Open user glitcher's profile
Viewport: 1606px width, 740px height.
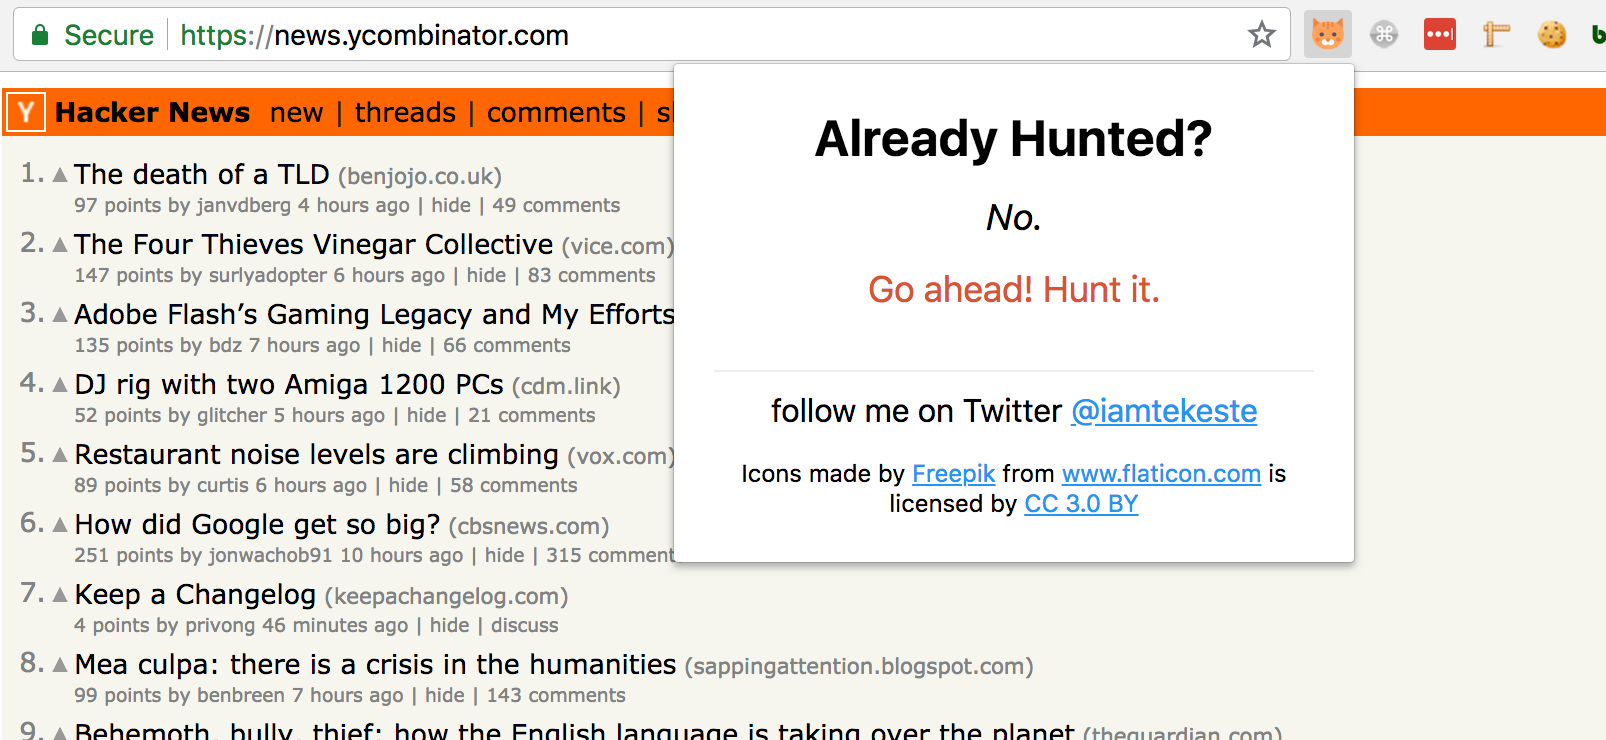(x=232, y=415)
